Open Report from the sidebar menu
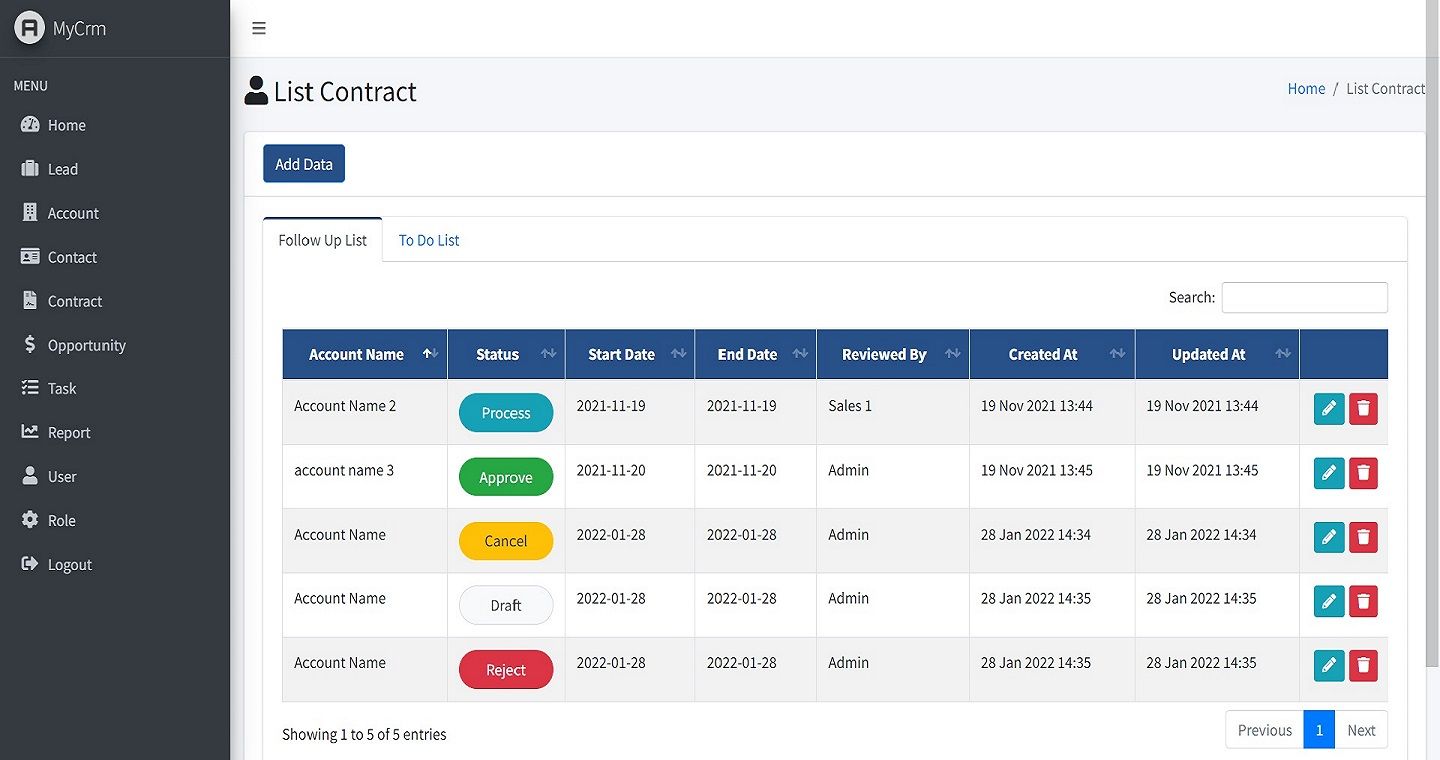The height and width of the screenshot is (760, 1440). coord(69,432)
